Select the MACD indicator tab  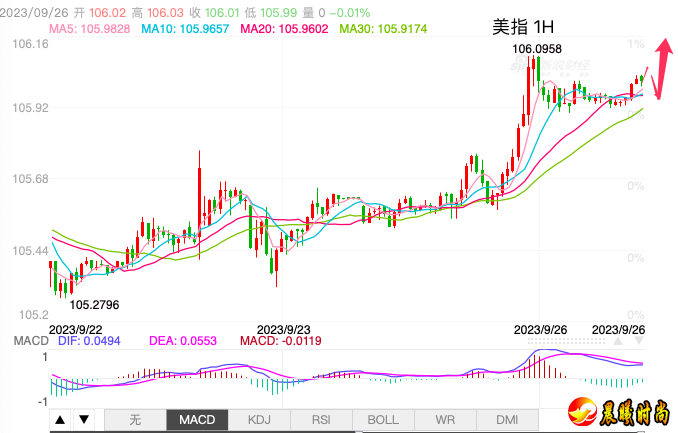point(197,420)
